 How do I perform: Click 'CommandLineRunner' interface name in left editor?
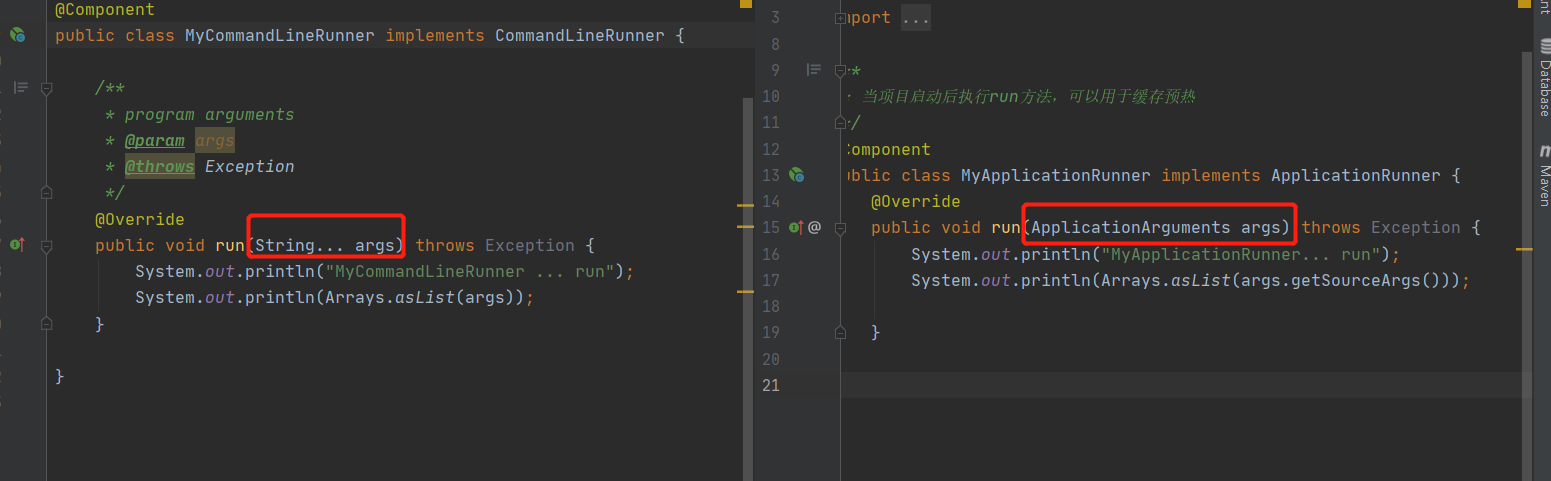580,36
